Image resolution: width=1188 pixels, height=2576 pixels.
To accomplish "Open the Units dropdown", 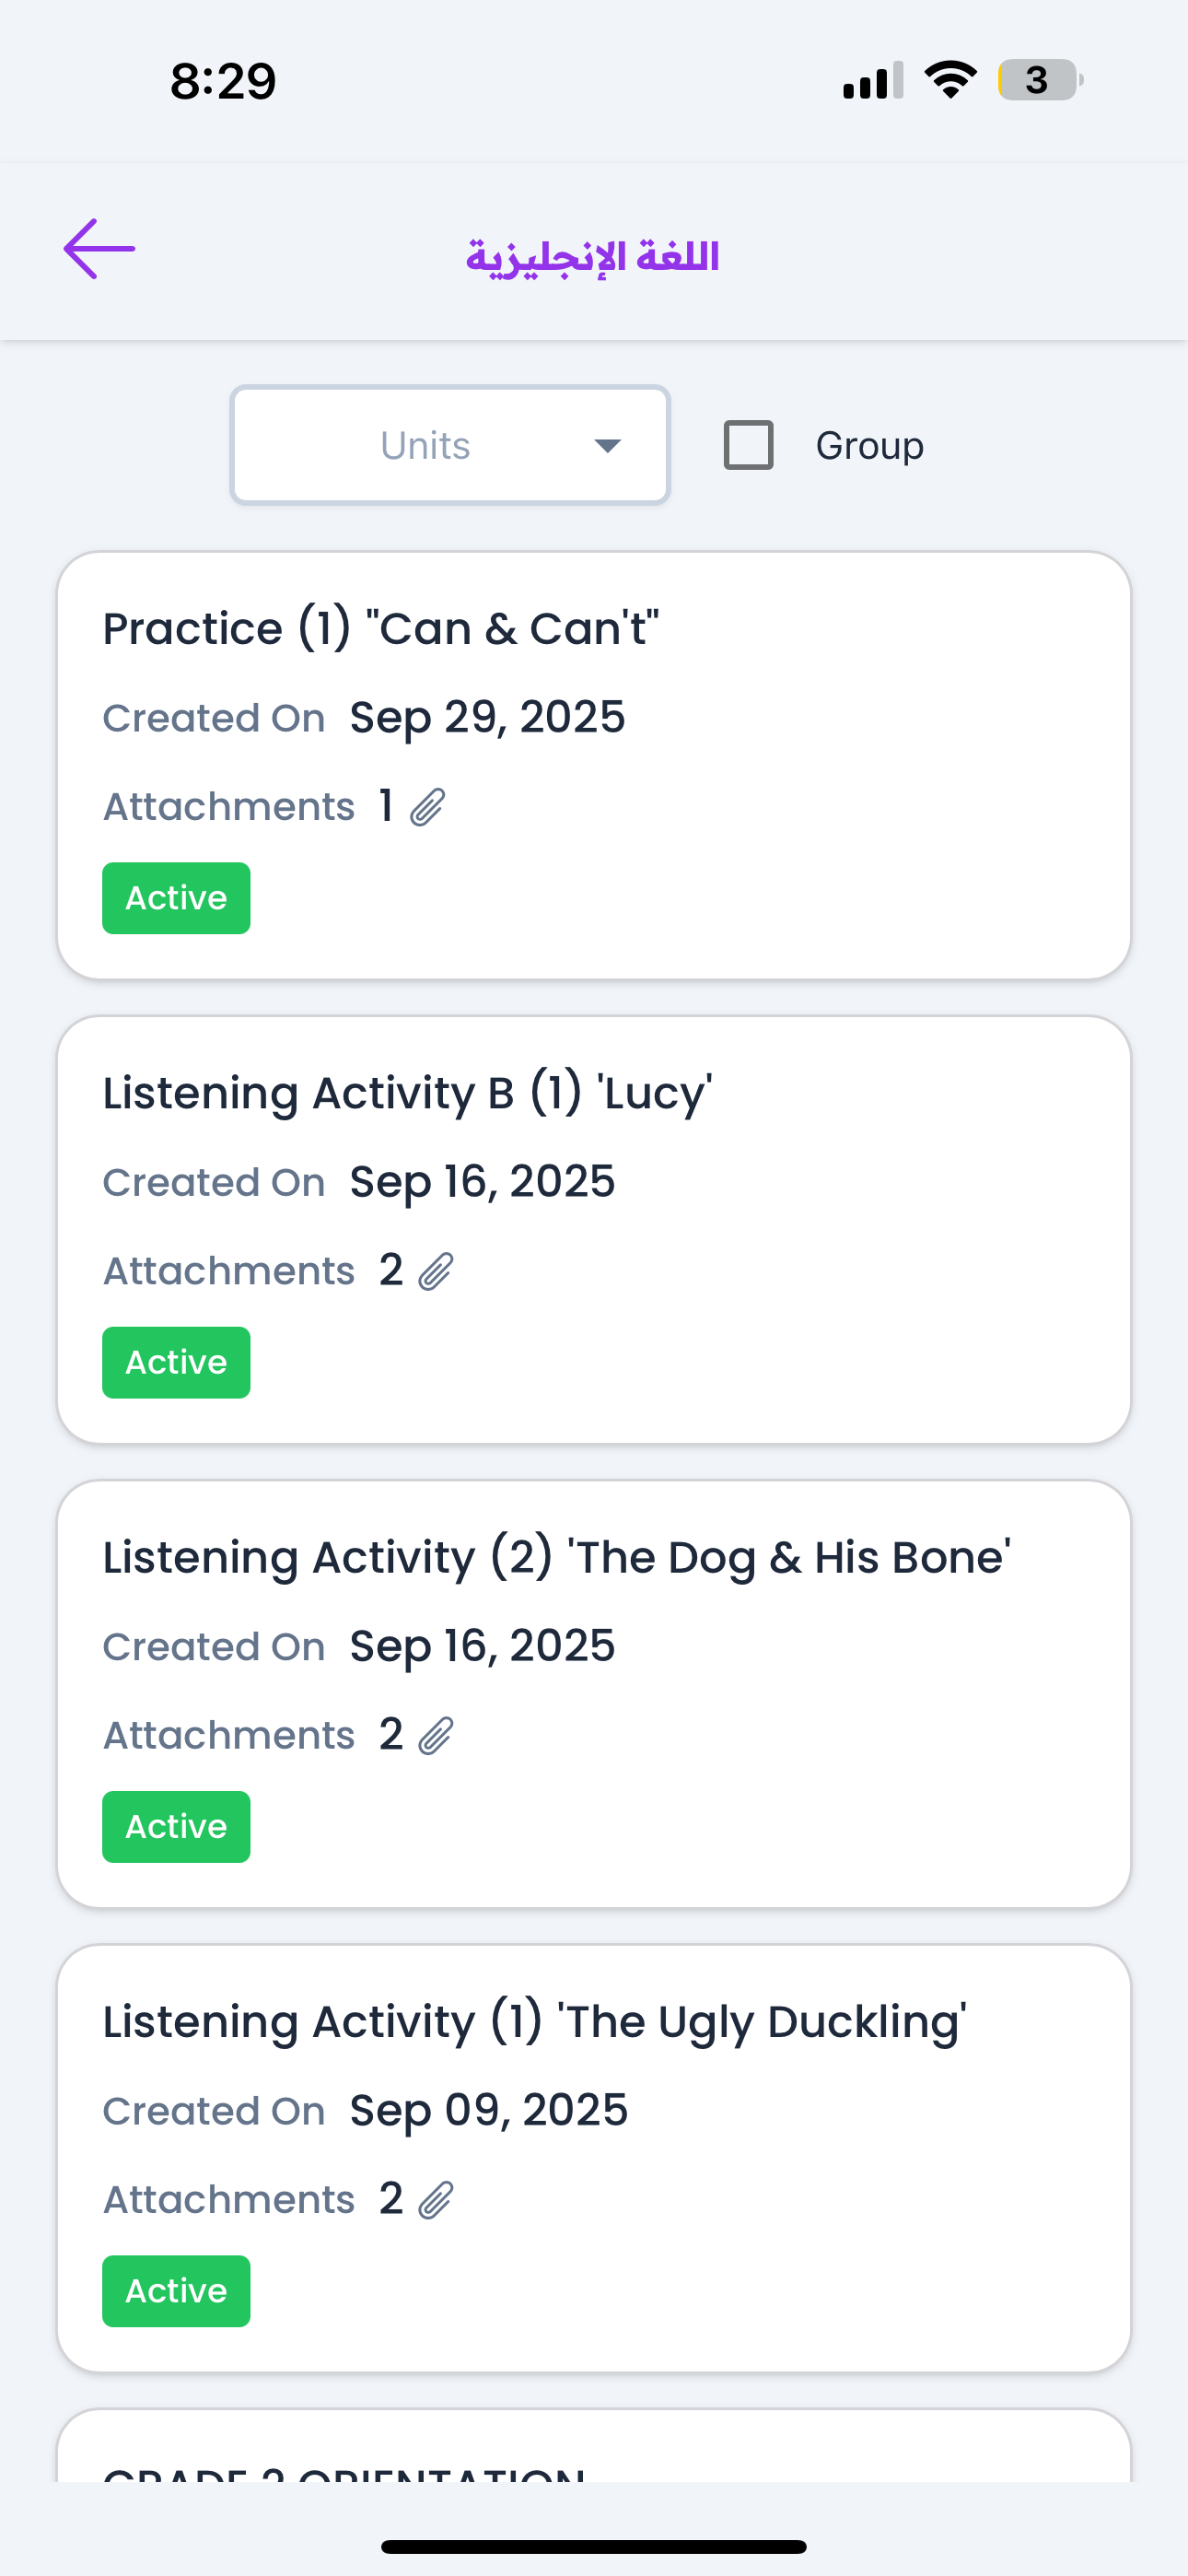I will (x=449, y=445).
